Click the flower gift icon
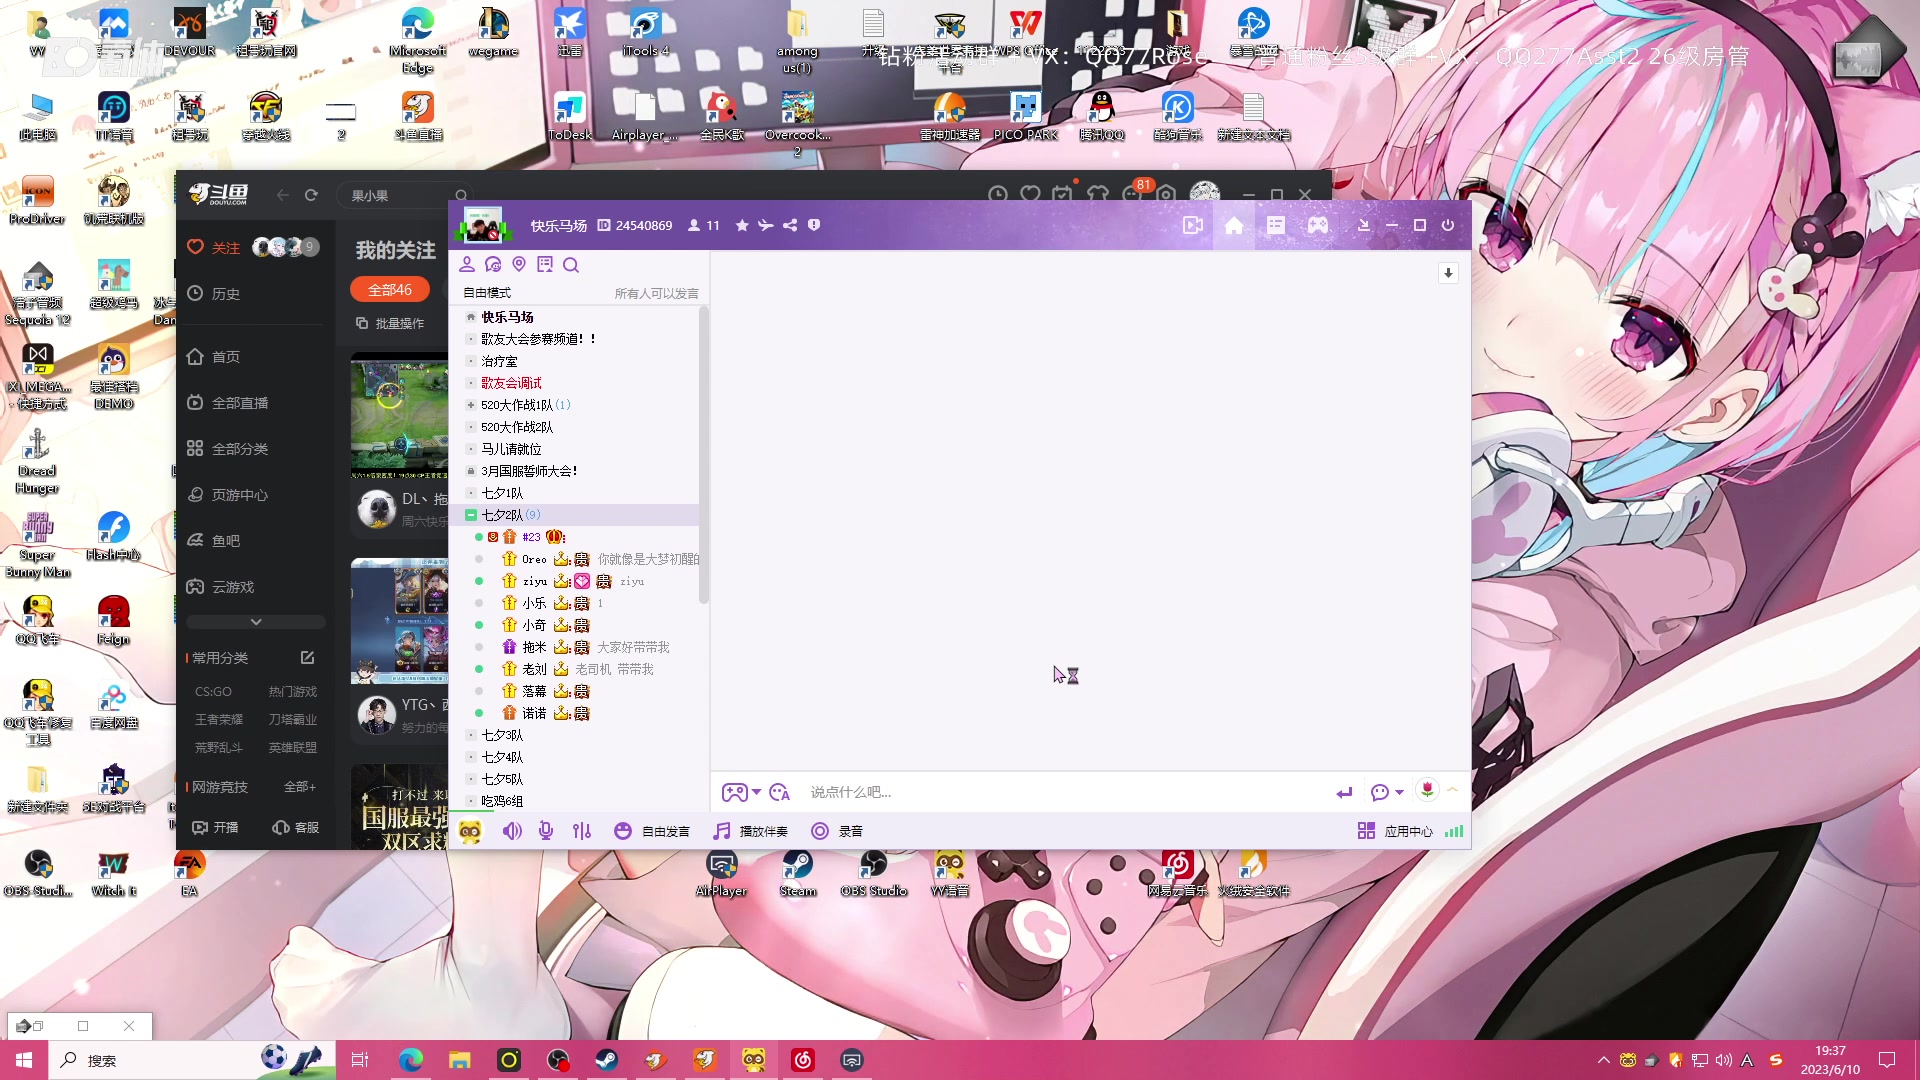Screen dimensions: 1920x1080 [1427, 790]
